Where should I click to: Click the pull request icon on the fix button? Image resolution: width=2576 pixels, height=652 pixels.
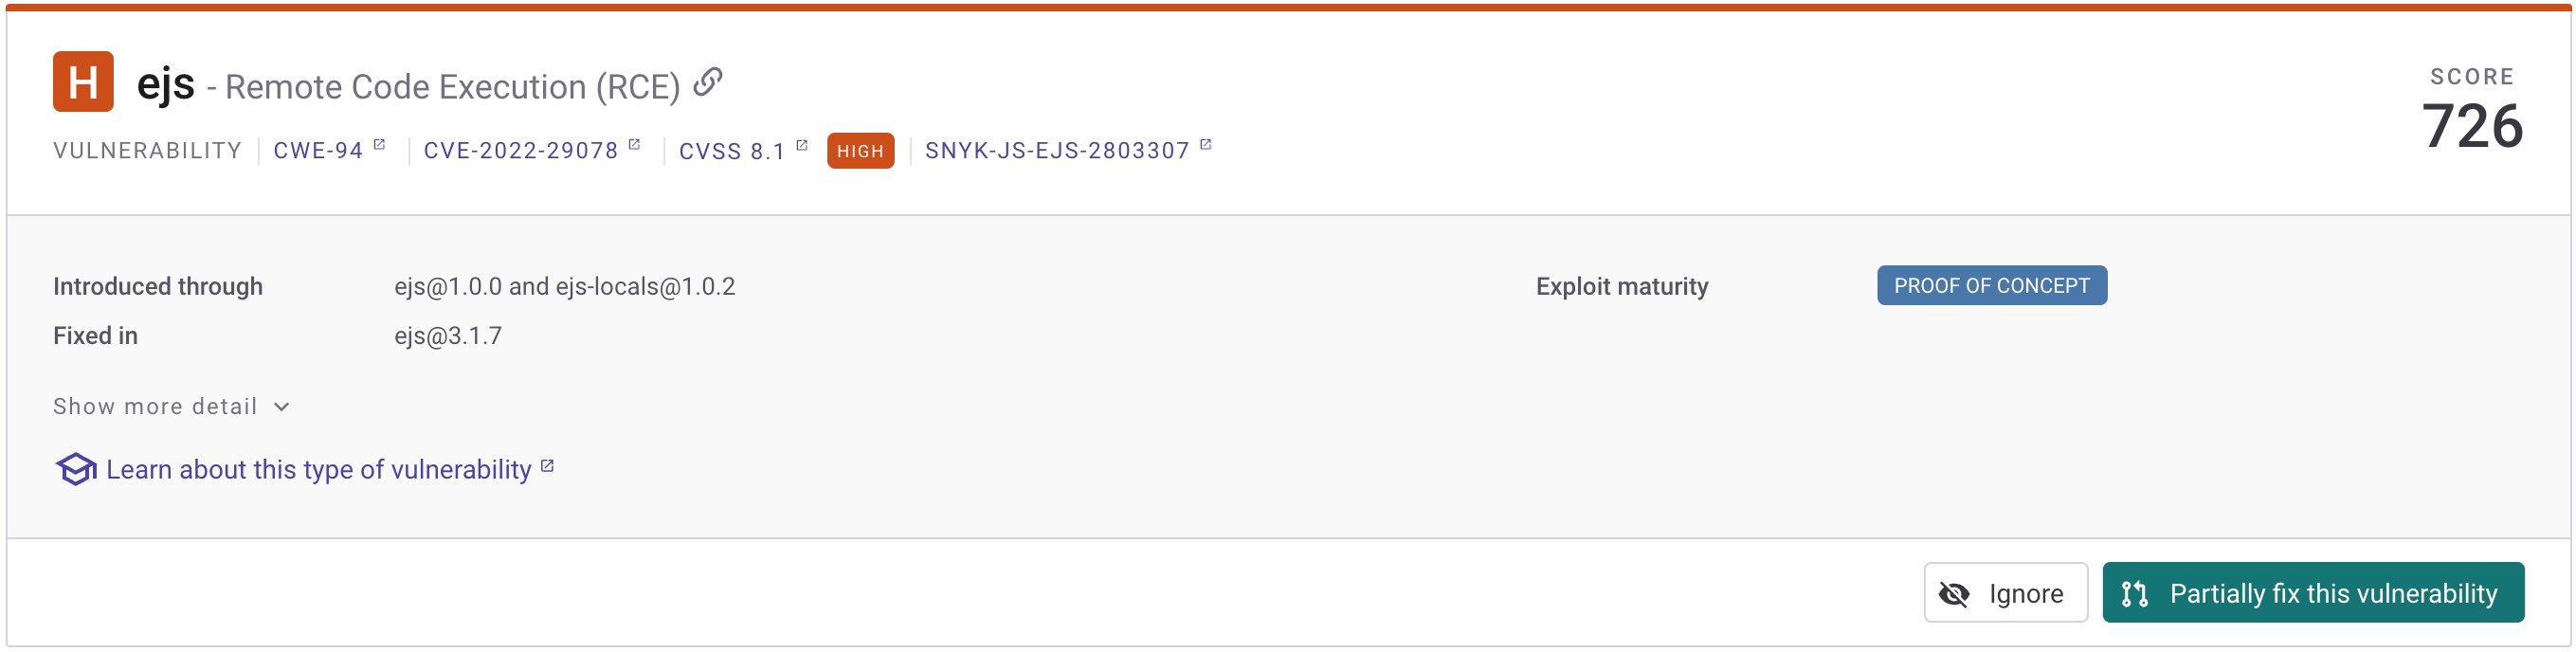tap(2135, 594)
